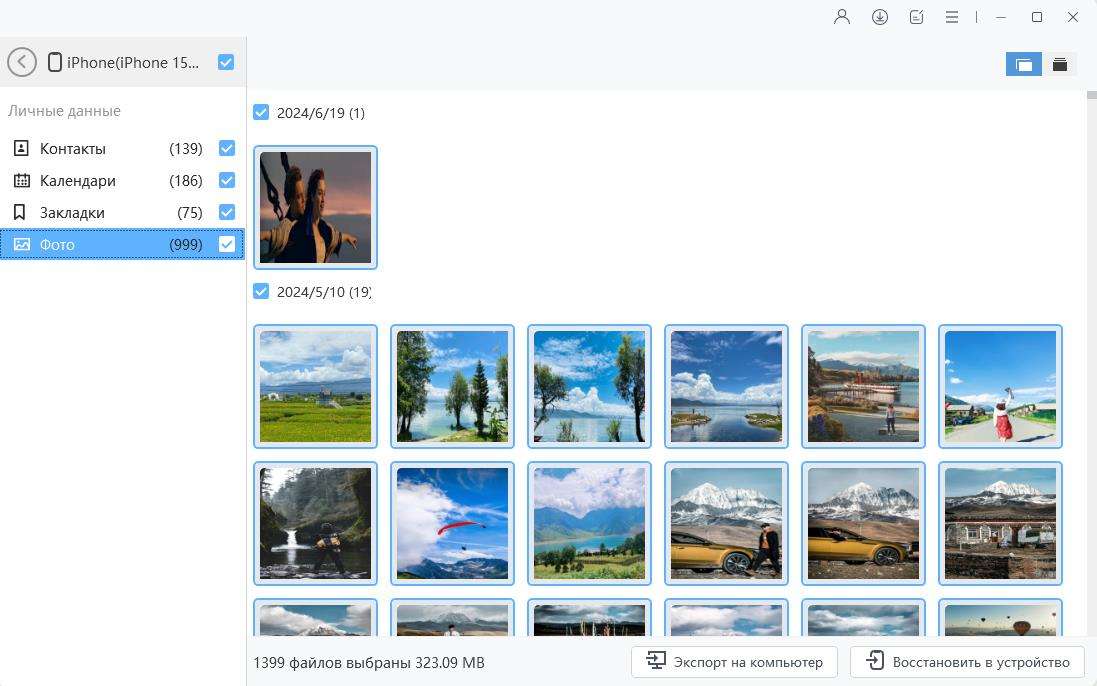Image resolution: width=1097 pixels, height=686 pixels.
Task: Click the Bookmarks icon in sidebar
Action: 20,212
